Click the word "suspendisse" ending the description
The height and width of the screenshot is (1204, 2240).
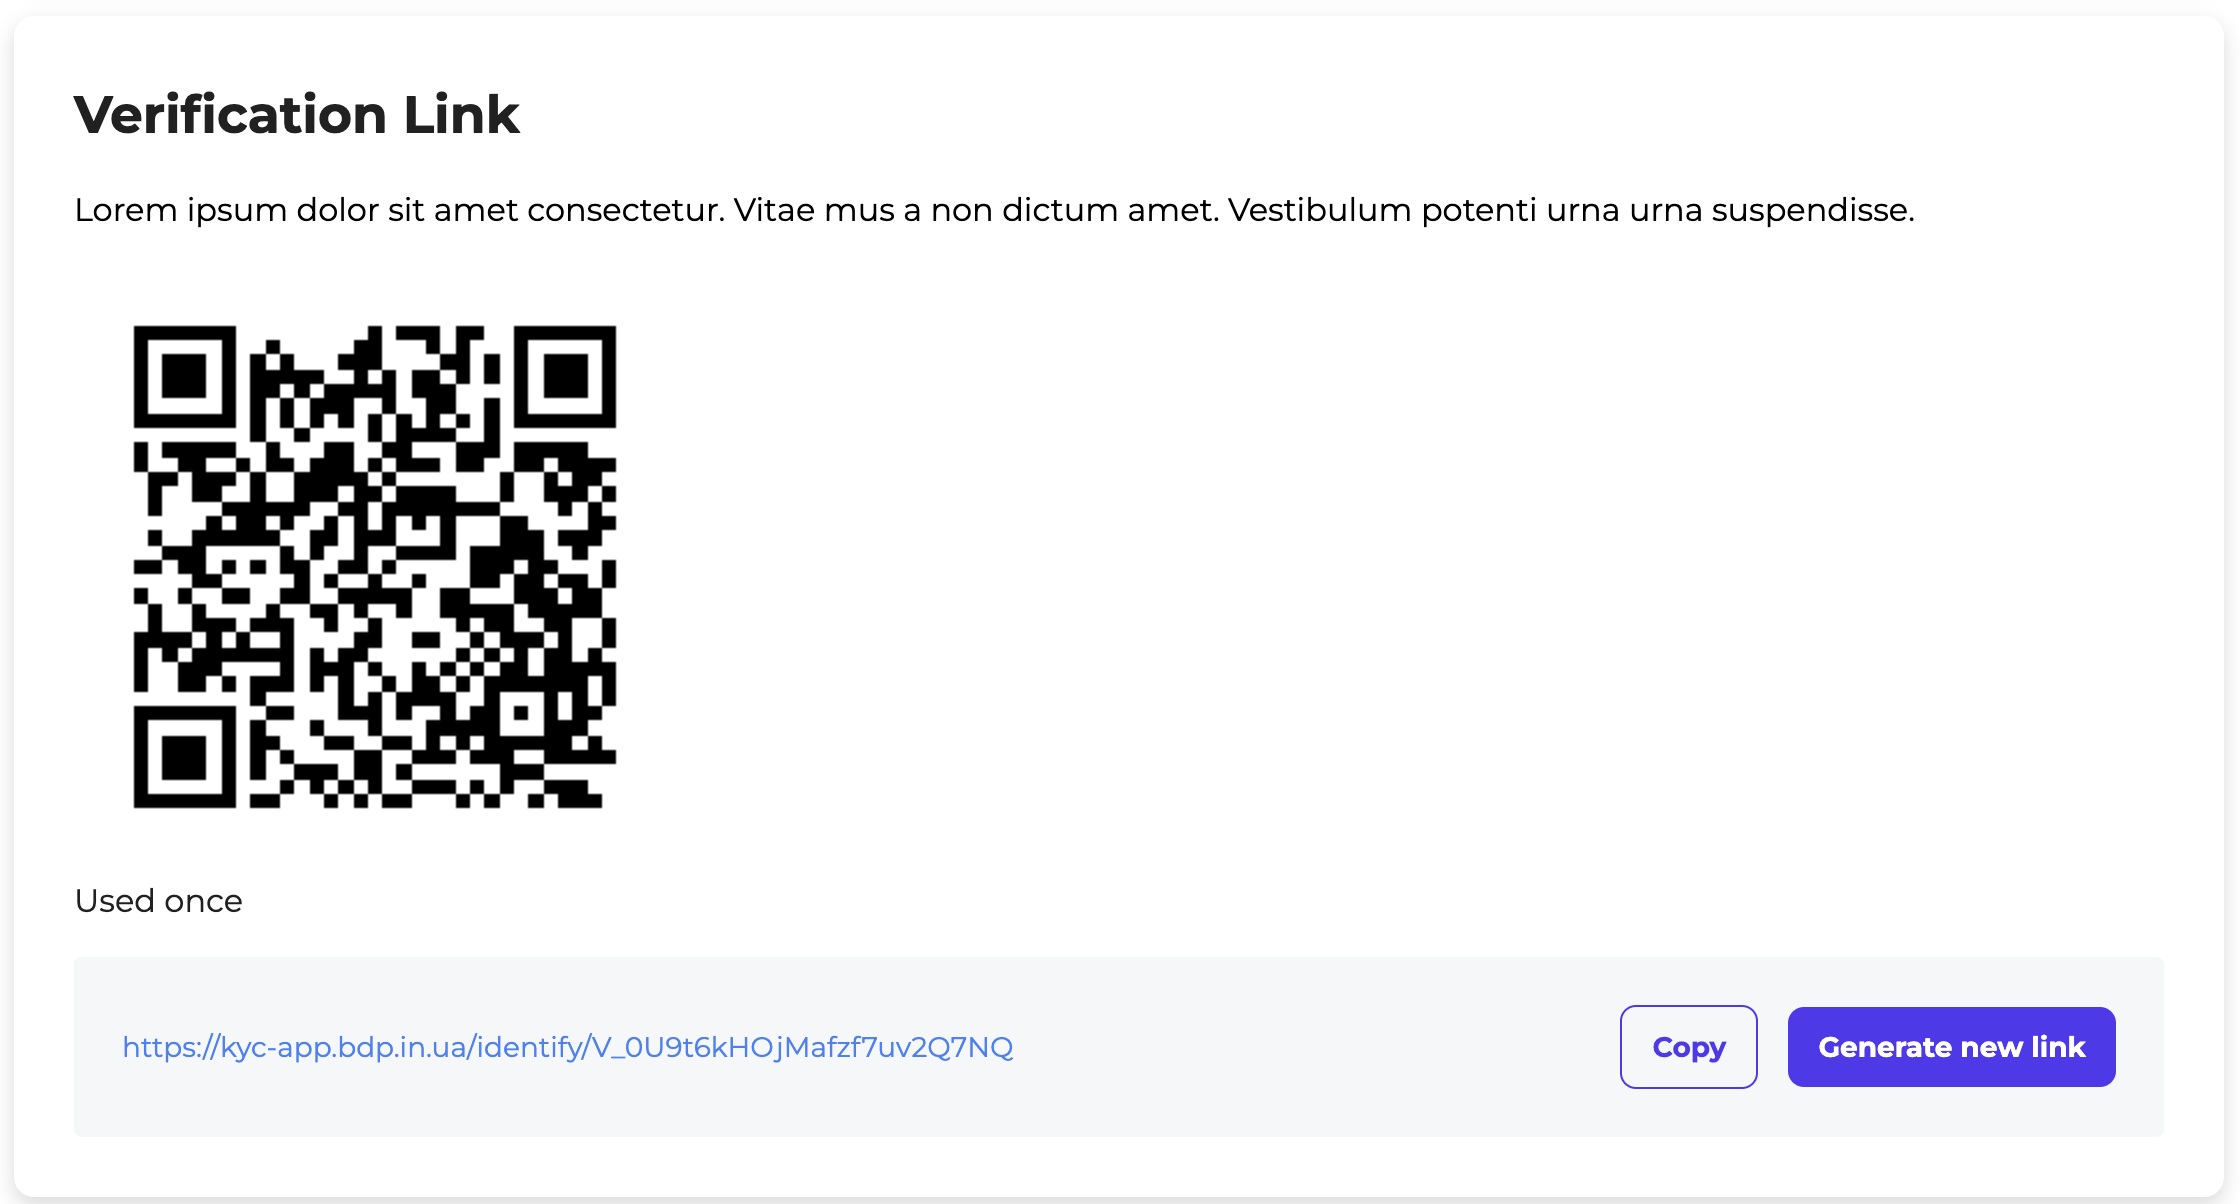click(1810, 210)
